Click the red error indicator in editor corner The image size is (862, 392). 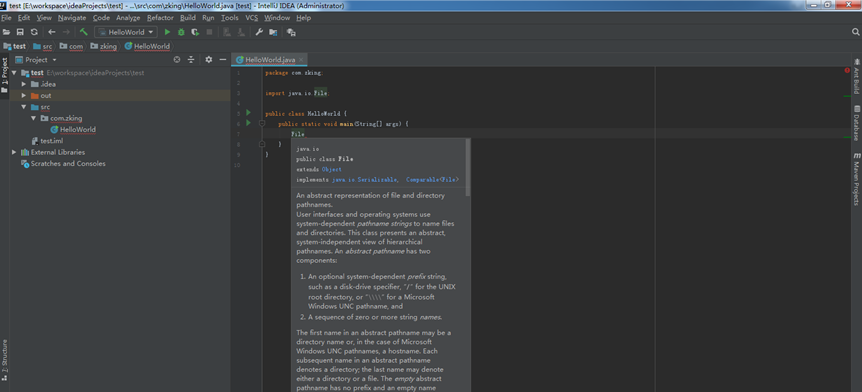tap(847, 70)
